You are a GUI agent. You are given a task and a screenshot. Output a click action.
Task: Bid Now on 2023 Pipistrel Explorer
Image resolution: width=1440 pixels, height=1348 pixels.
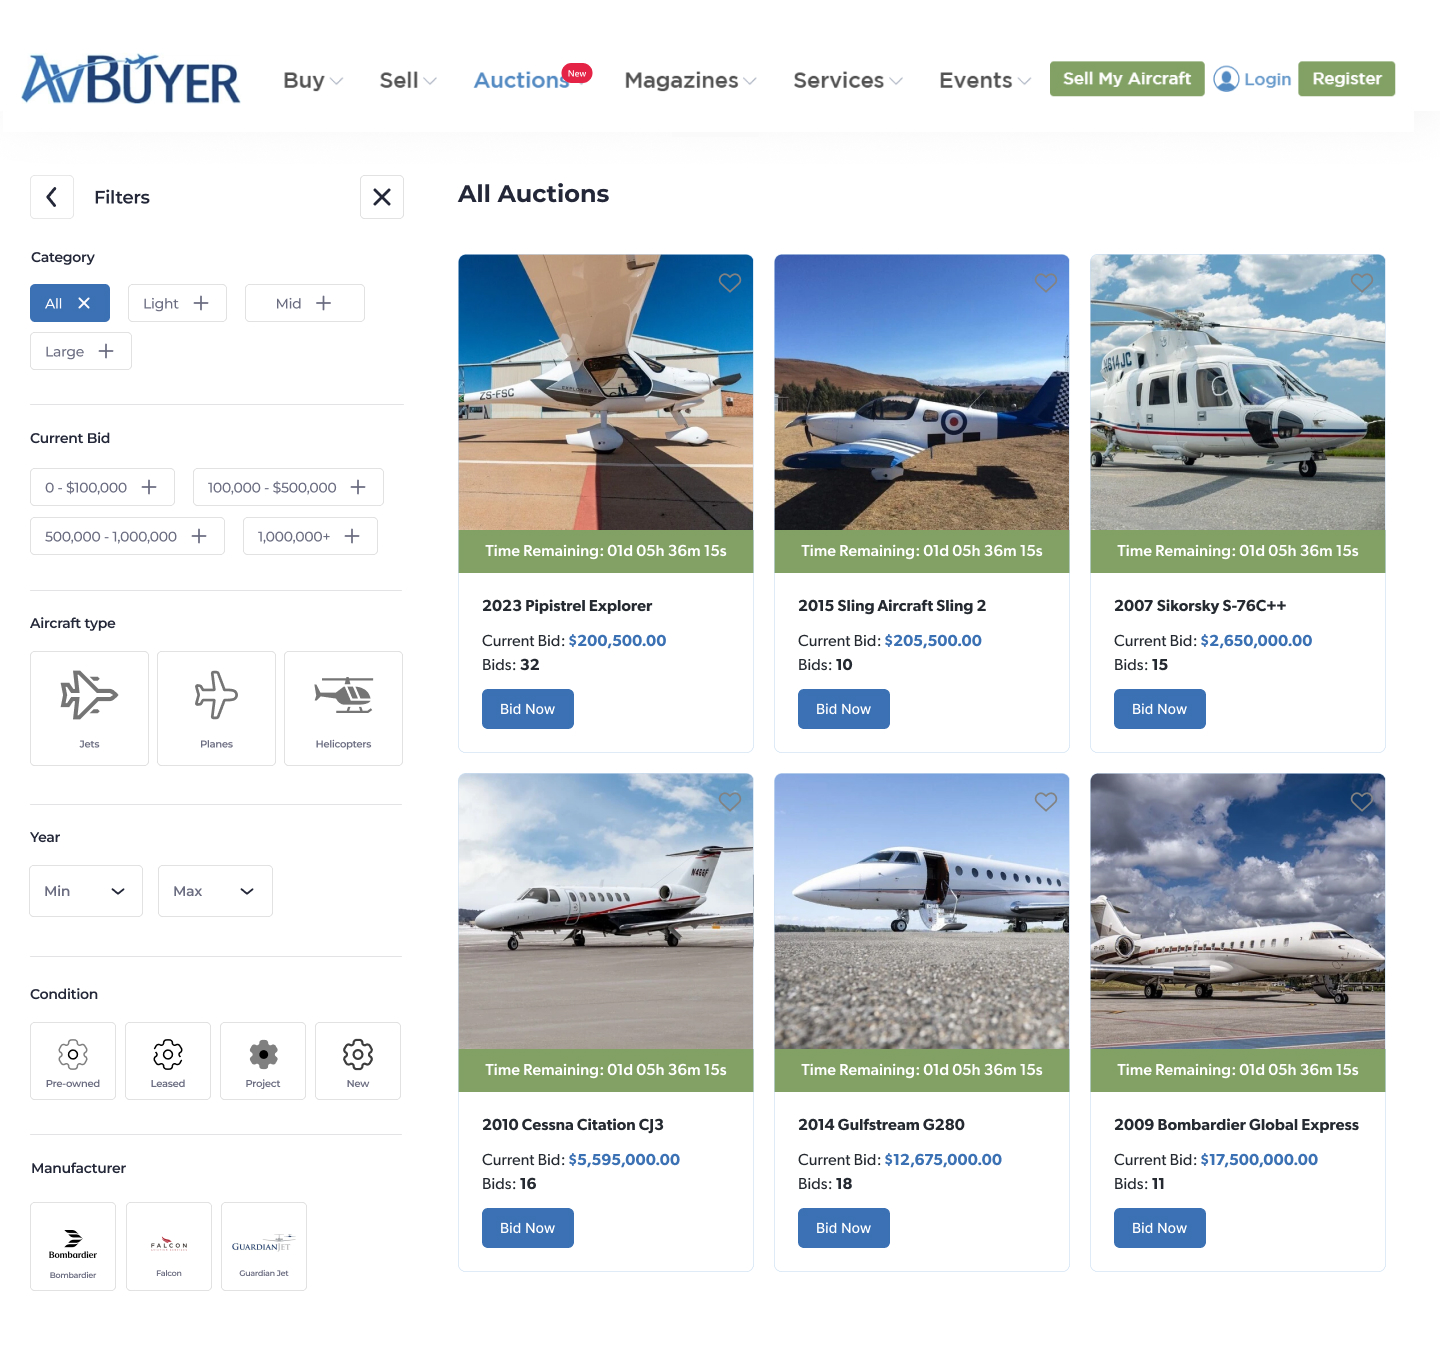(x=528, y=709)
